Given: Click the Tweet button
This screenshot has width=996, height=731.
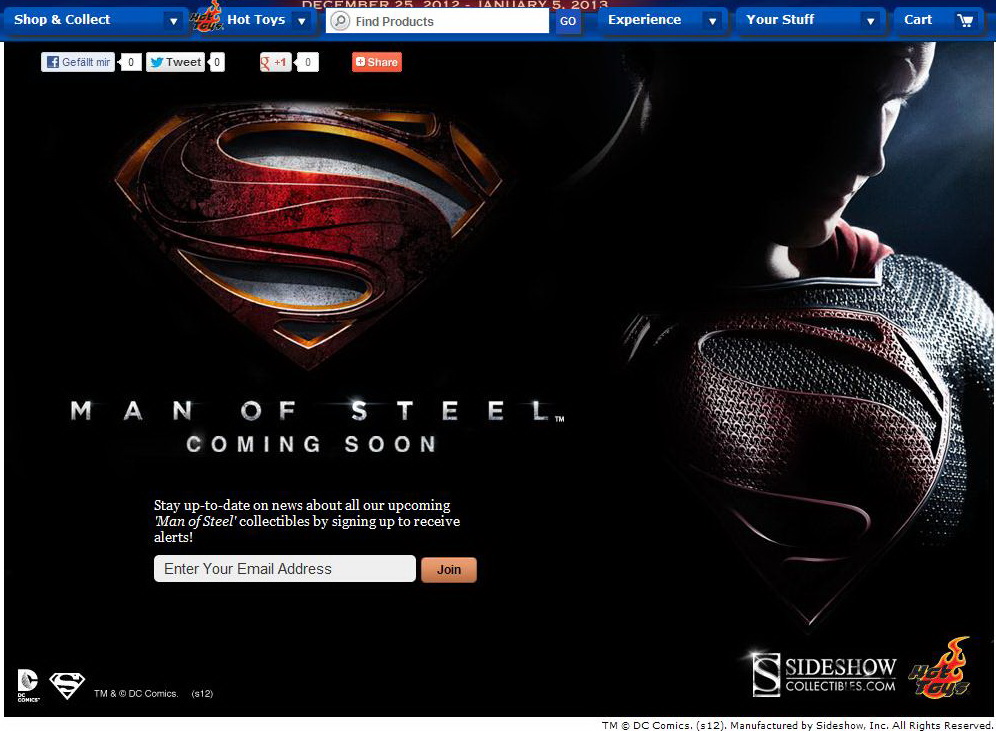Looking at the screenshot, I should click(x=175, y=62).
